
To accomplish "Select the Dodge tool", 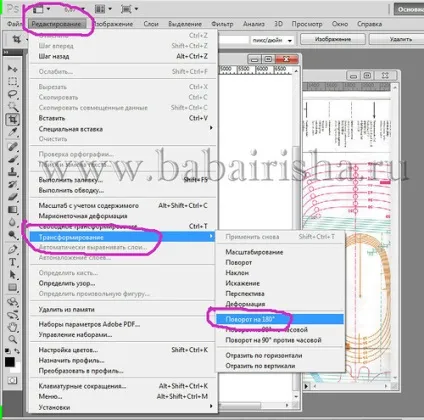I will point(13,235).
